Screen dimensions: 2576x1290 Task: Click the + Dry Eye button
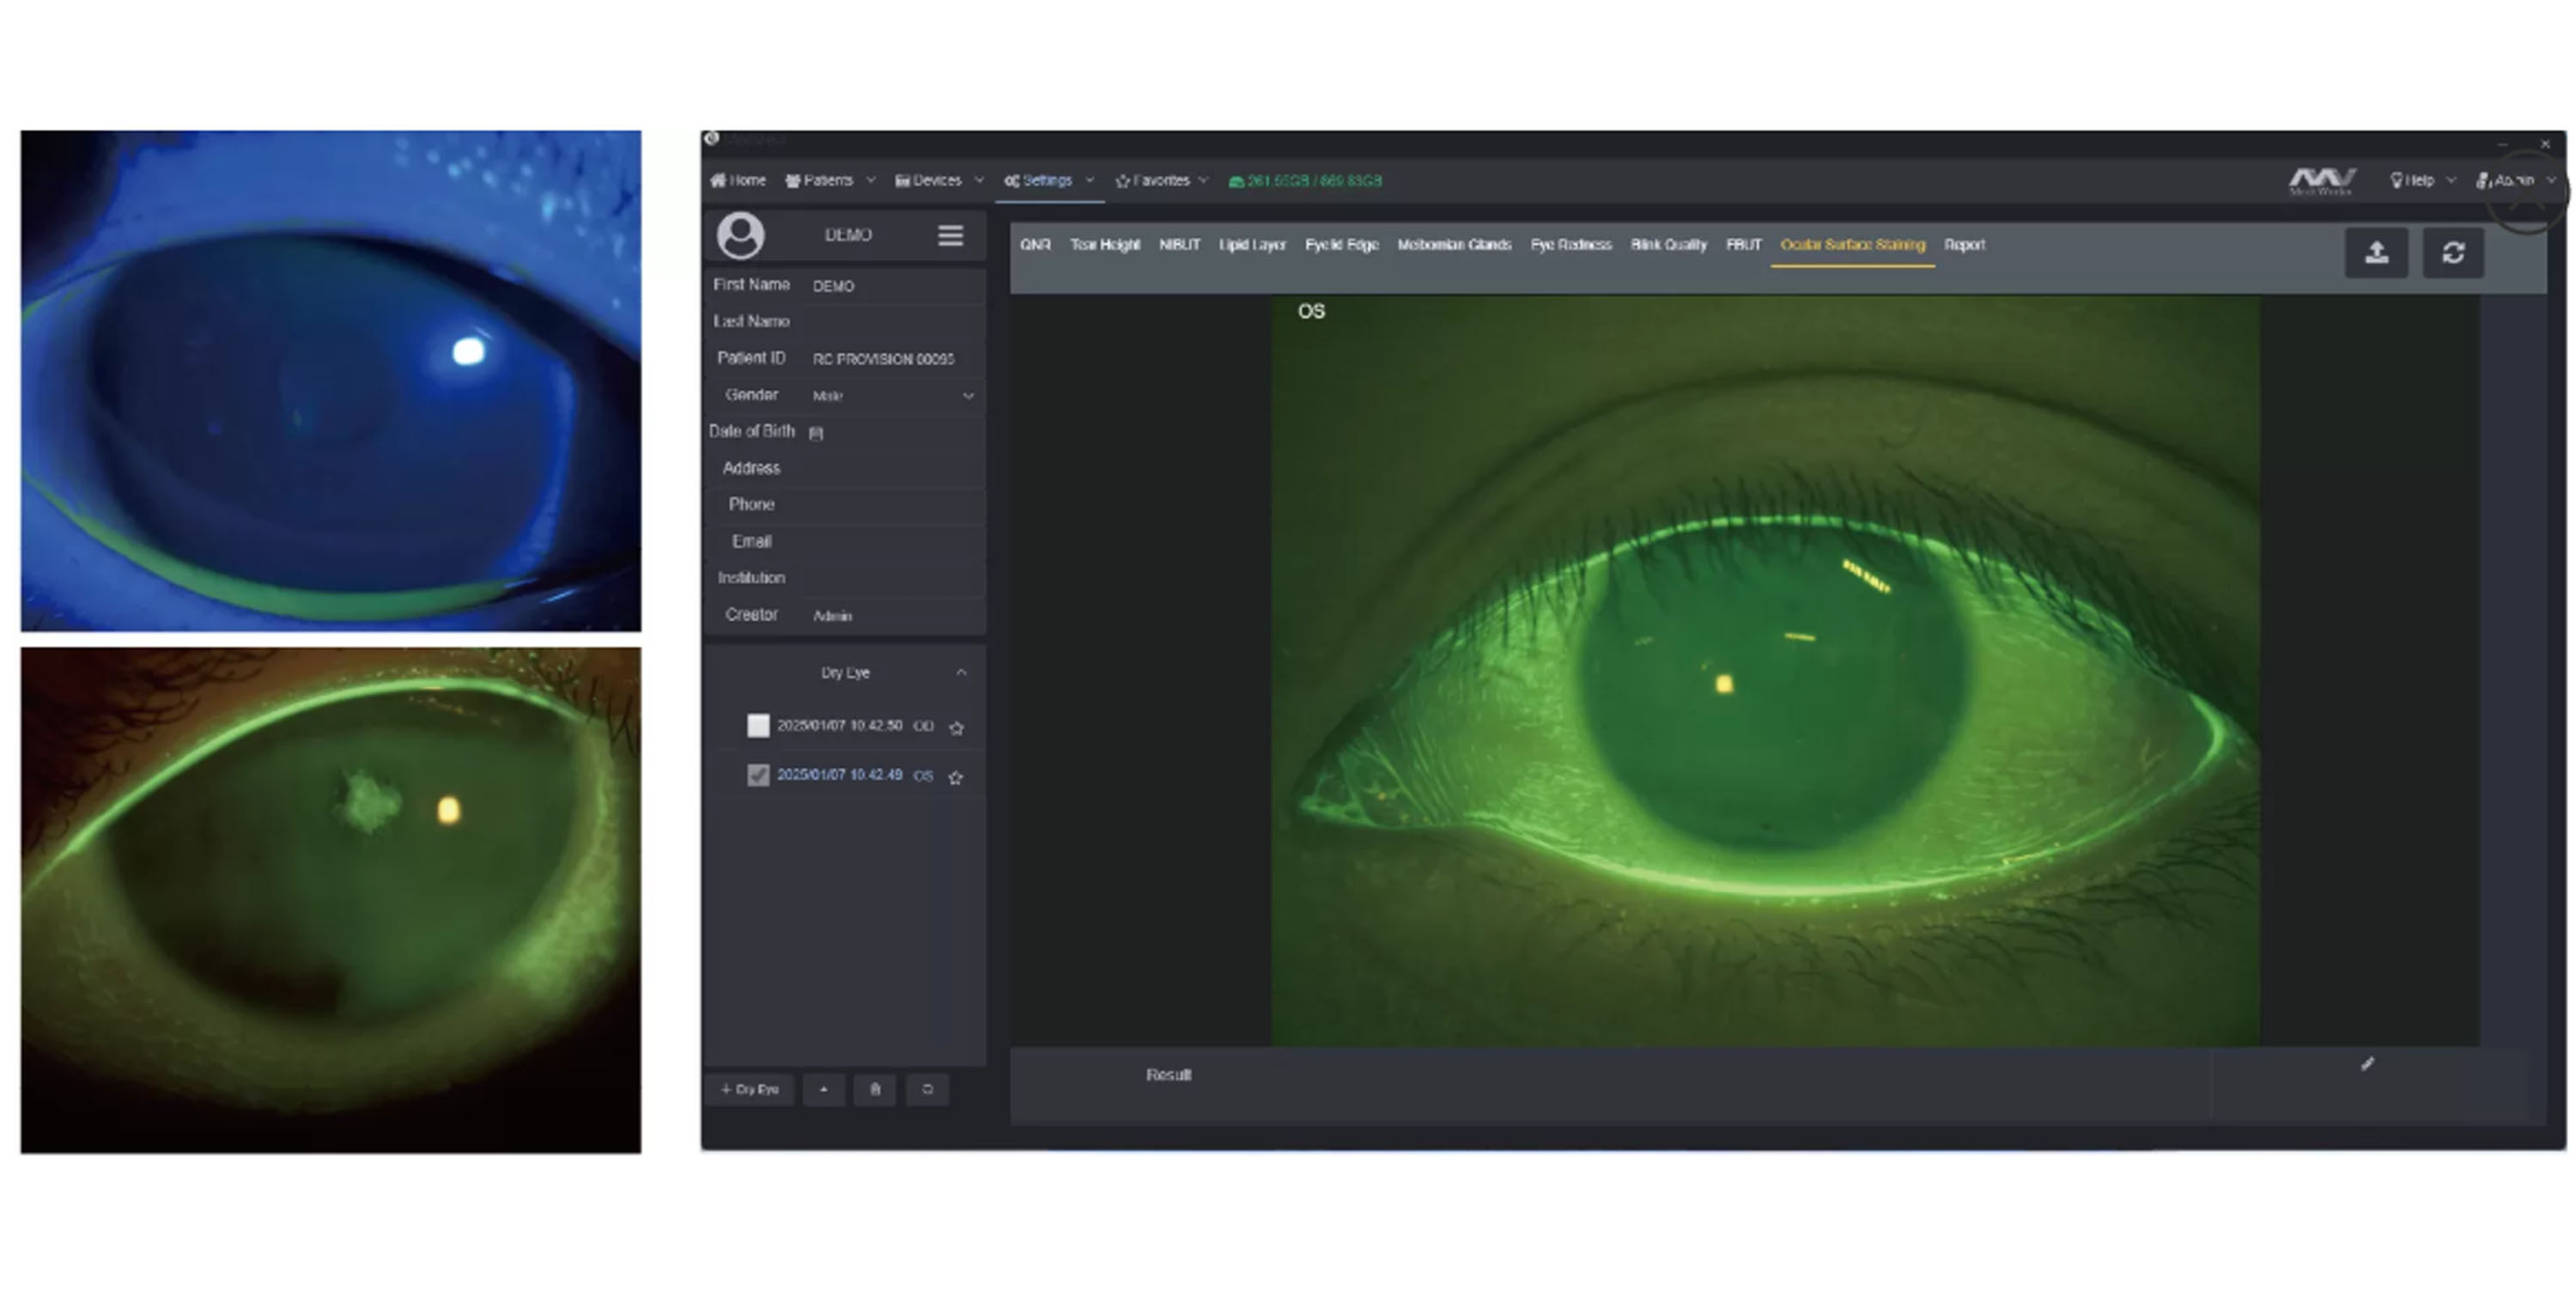pos(750,1089)
